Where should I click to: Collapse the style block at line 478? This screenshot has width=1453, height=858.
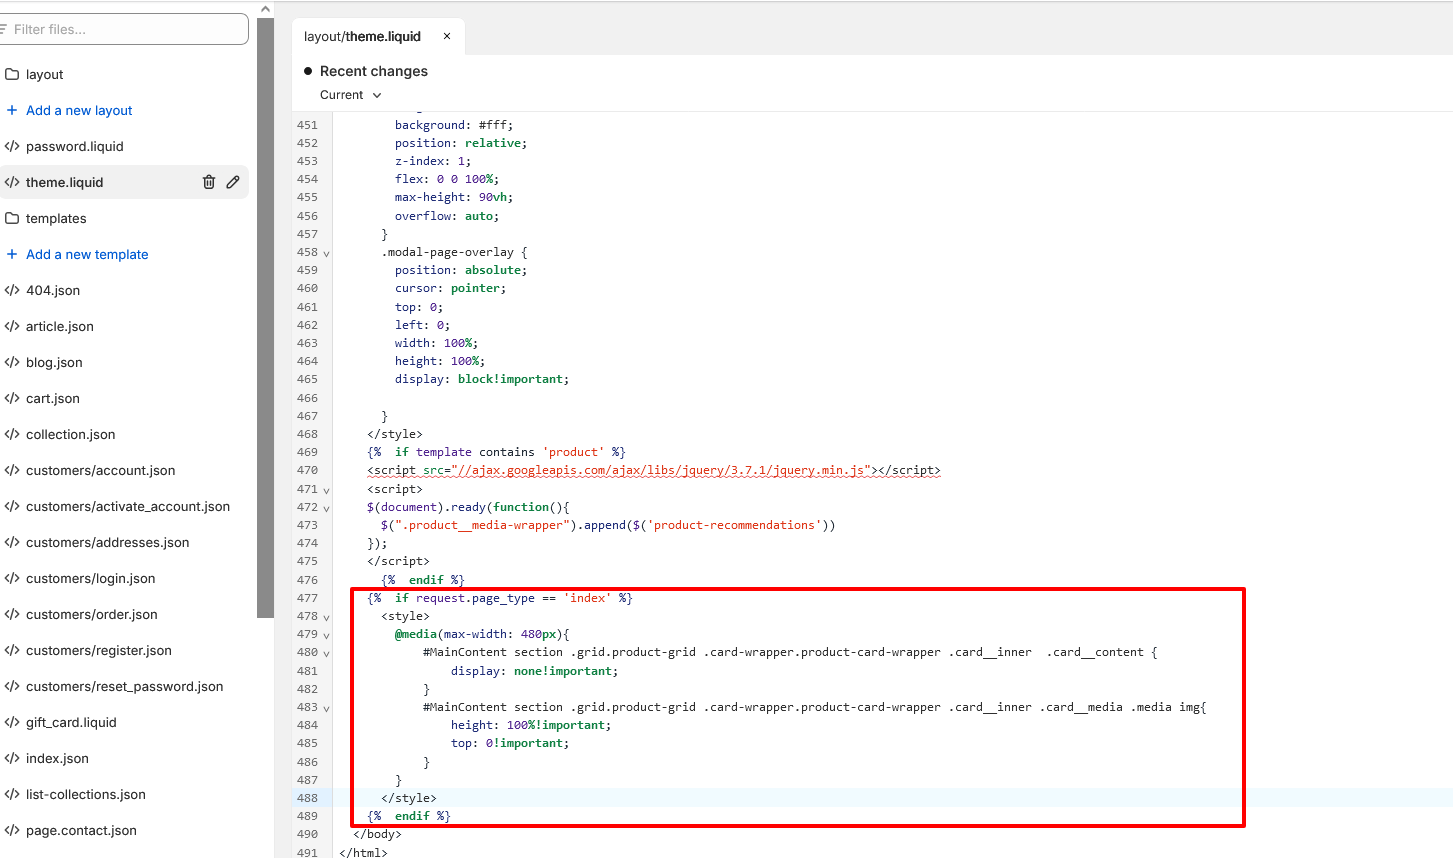326,617
